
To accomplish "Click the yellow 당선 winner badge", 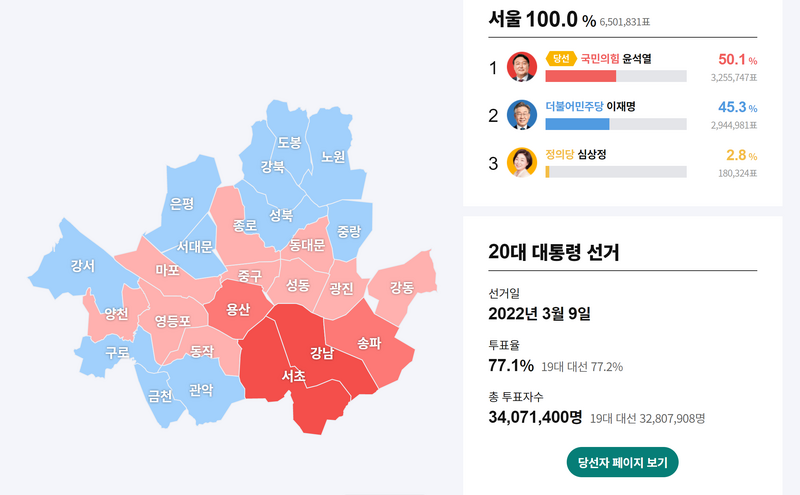I will pyautogui.click(x=561, y=58).
